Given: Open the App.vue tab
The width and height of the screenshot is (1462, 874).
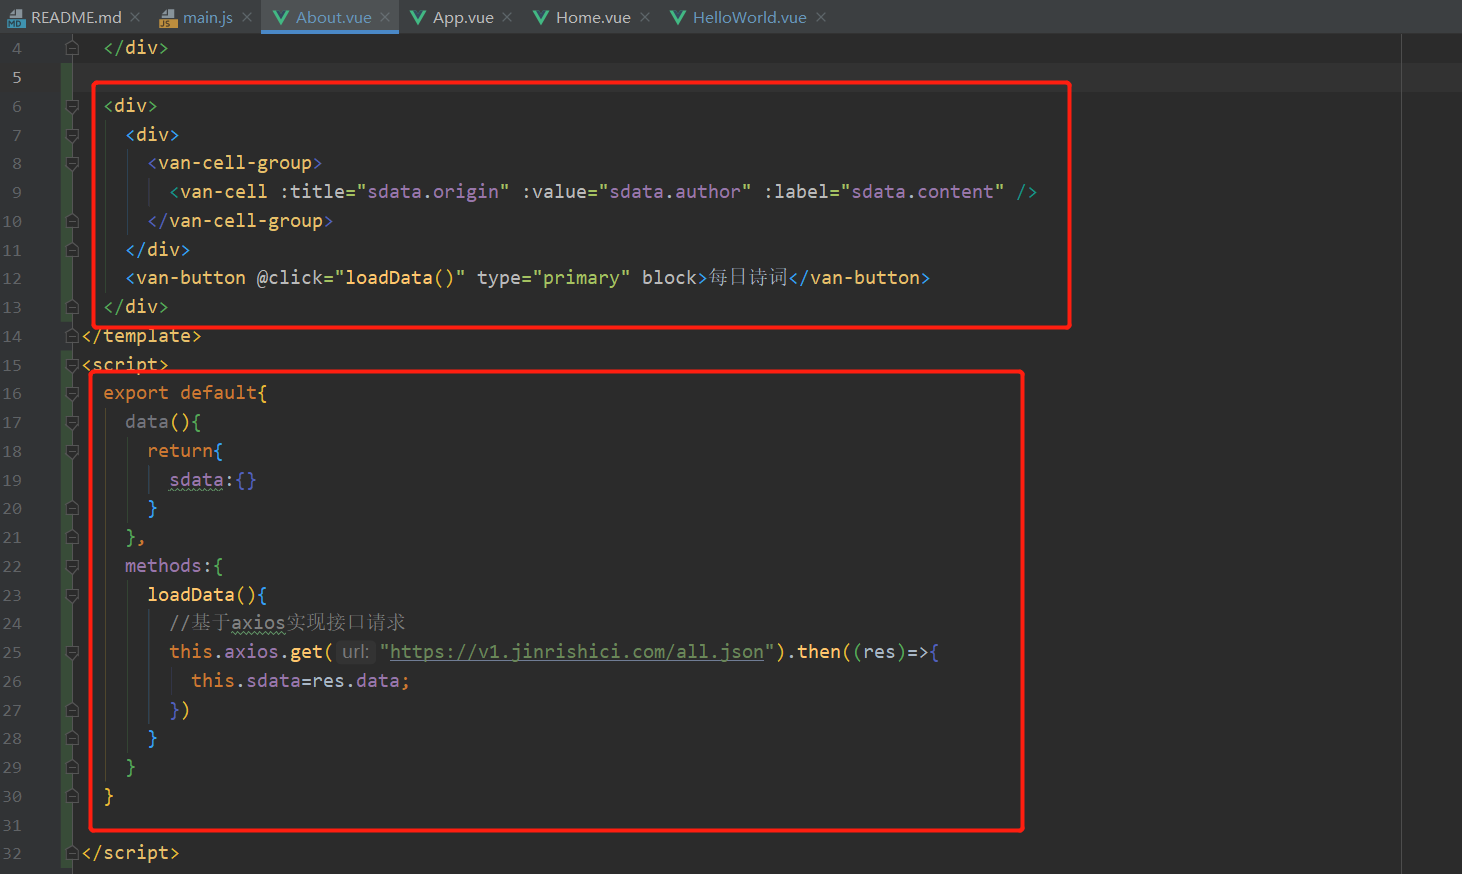Looking at the screenshot, I should point(461,17).
